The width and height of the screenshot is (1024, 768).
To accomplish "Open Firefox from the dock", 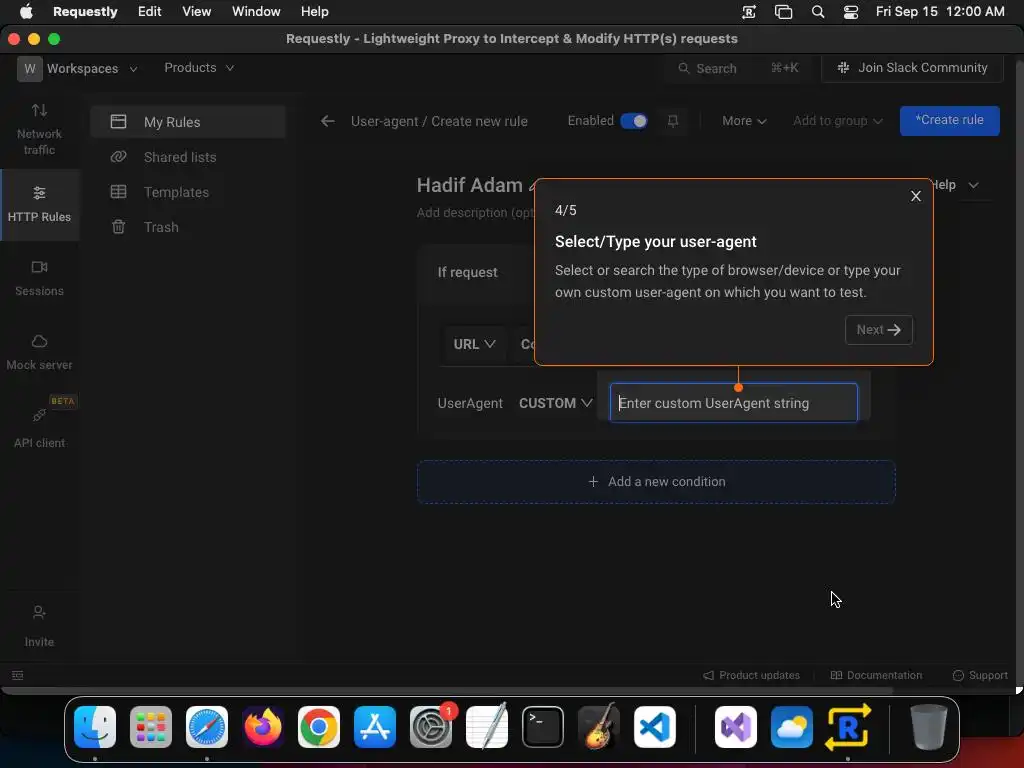I will 263,727.
